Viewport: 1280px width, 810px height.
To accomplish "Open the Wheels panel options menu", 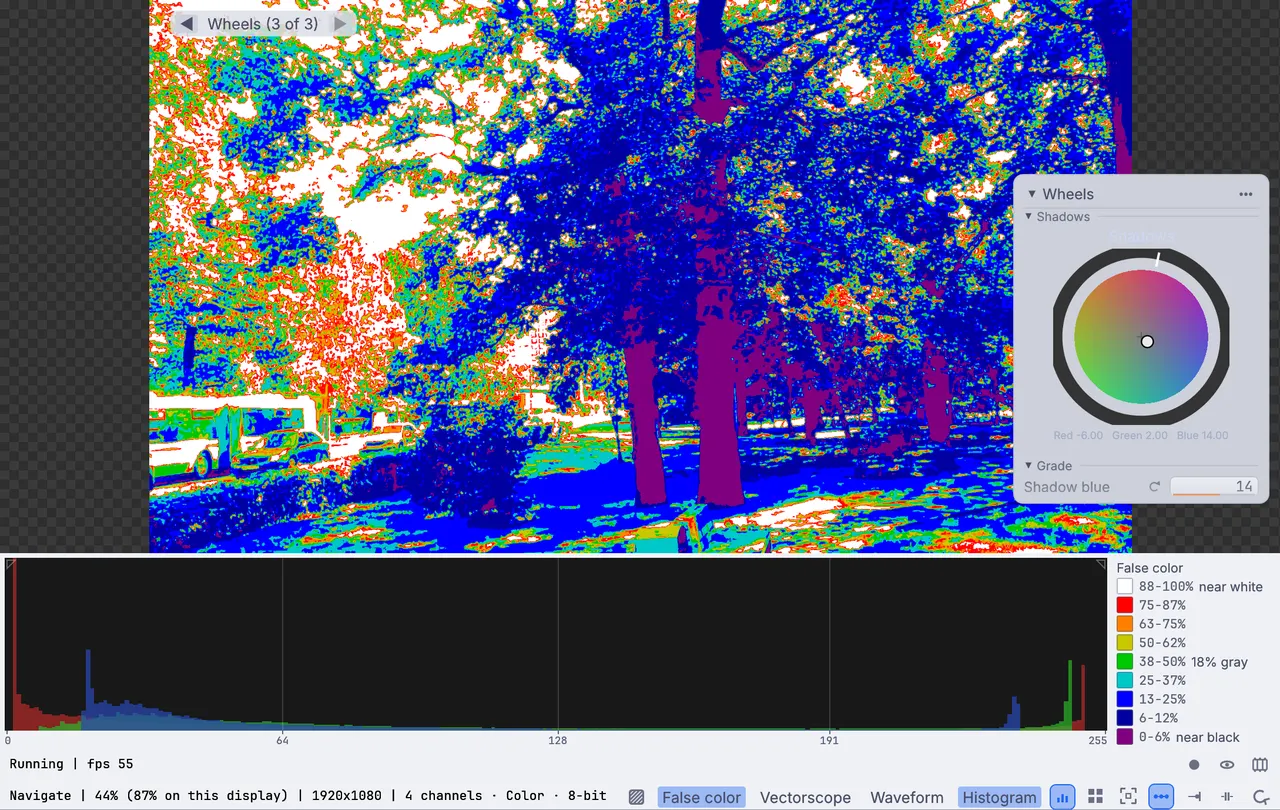I will (1245, 194).
